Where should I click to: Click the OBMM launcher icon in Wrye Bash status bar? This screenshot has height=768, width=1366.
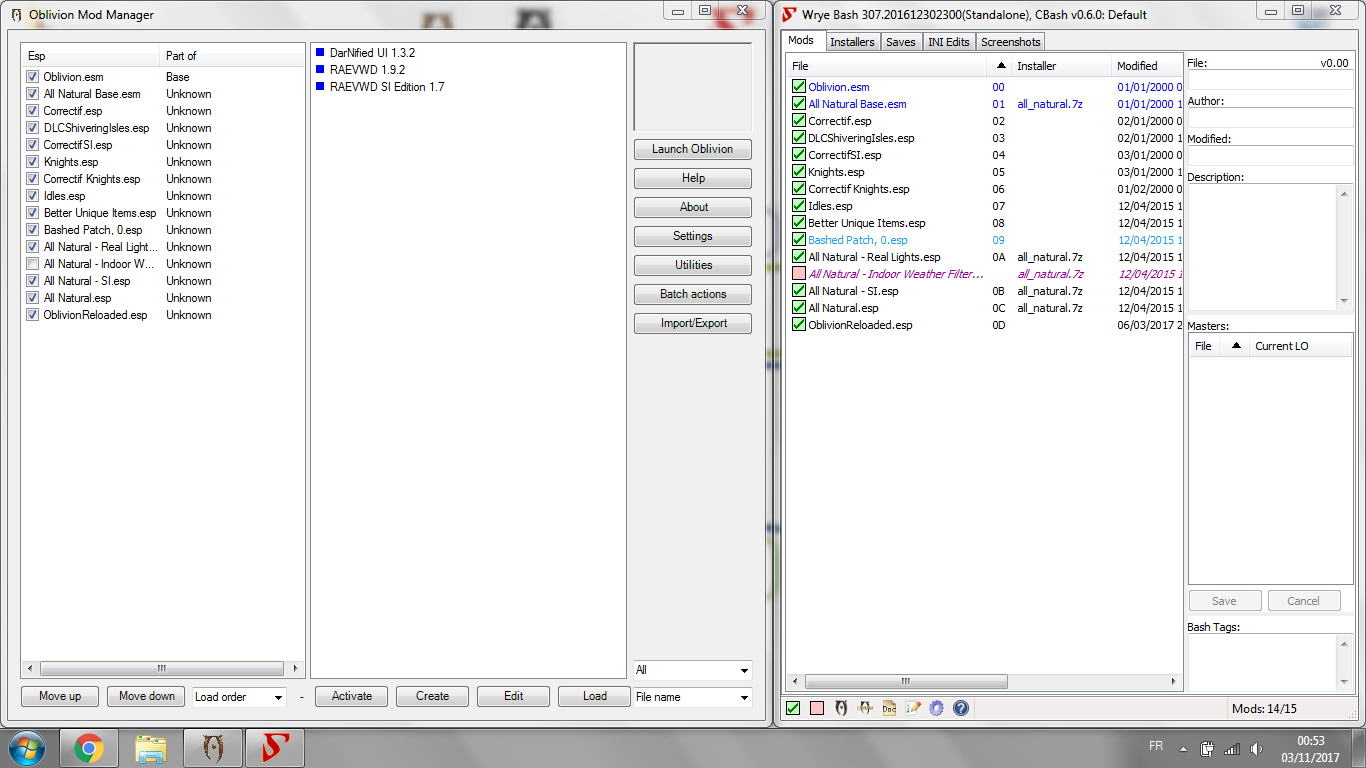(x=865, y=708)
